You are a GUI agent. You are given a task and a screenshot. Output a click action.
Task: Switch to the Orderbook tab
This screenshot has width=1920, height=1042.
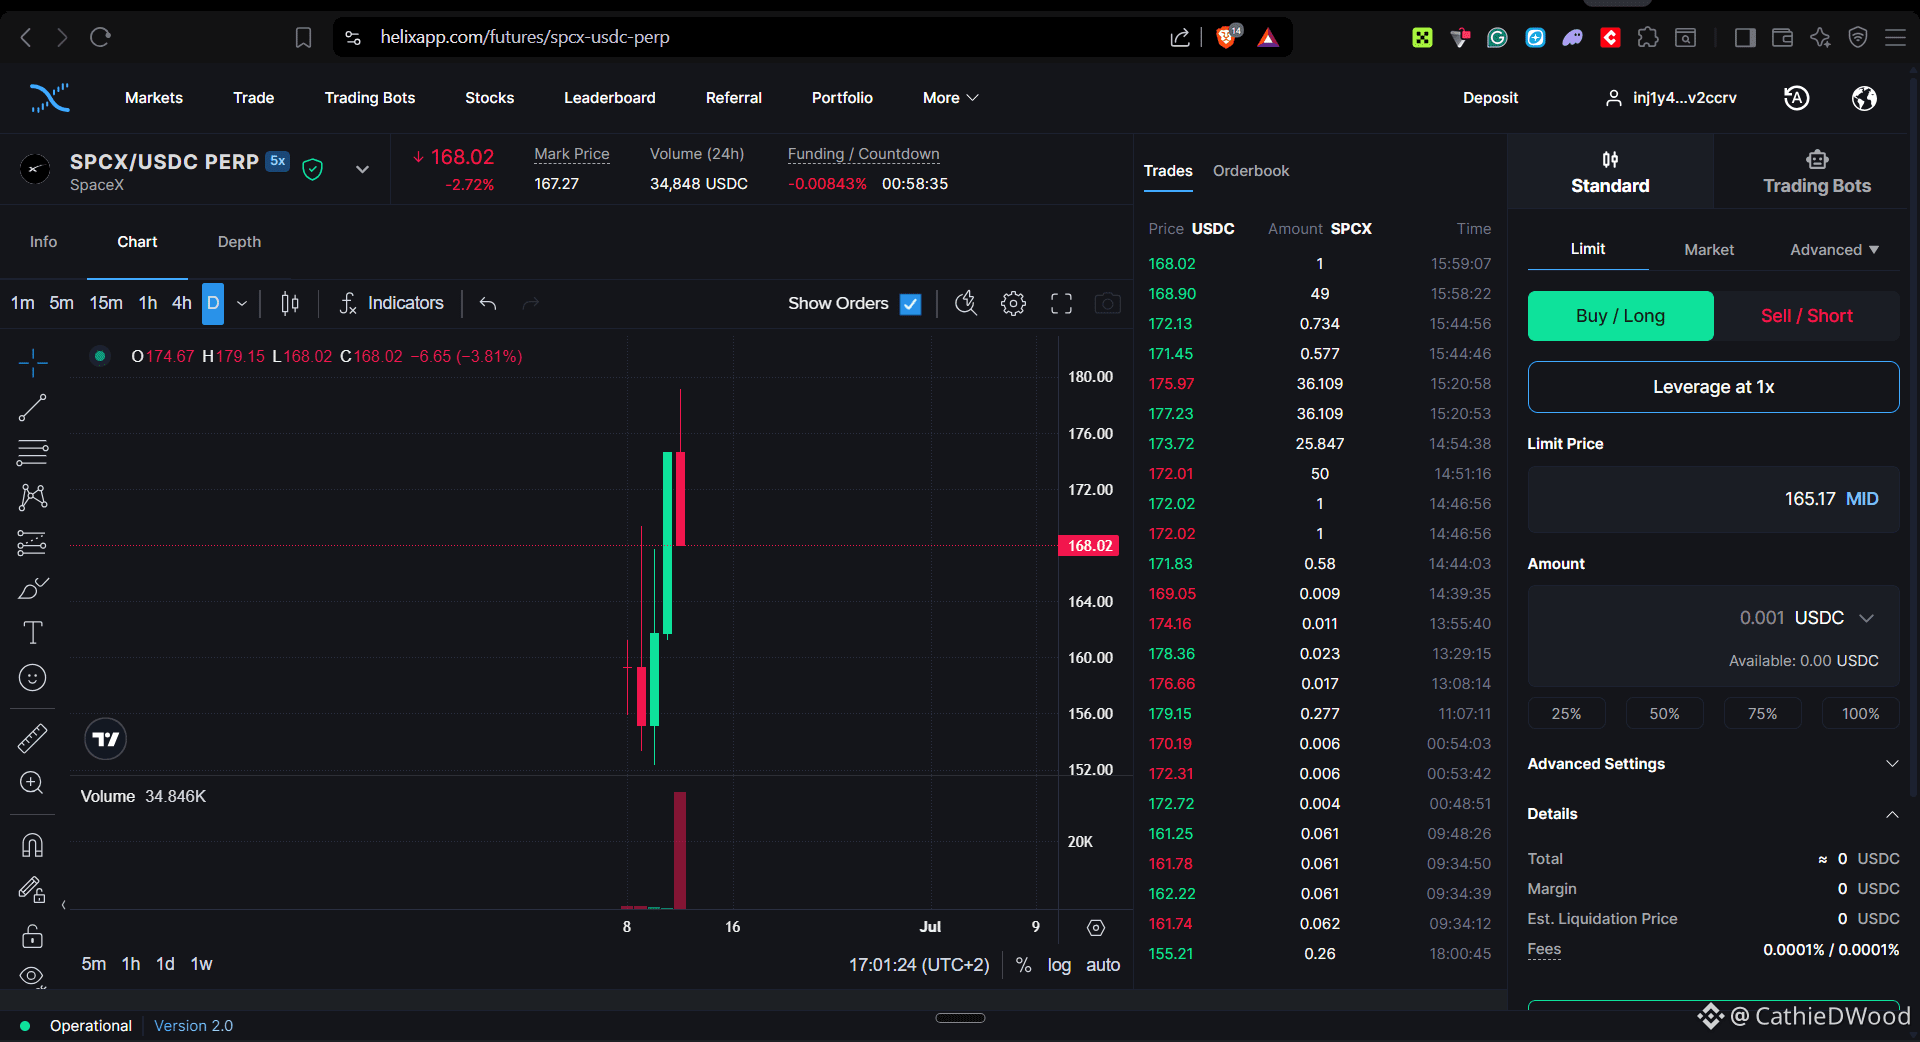coord(1251,171)
